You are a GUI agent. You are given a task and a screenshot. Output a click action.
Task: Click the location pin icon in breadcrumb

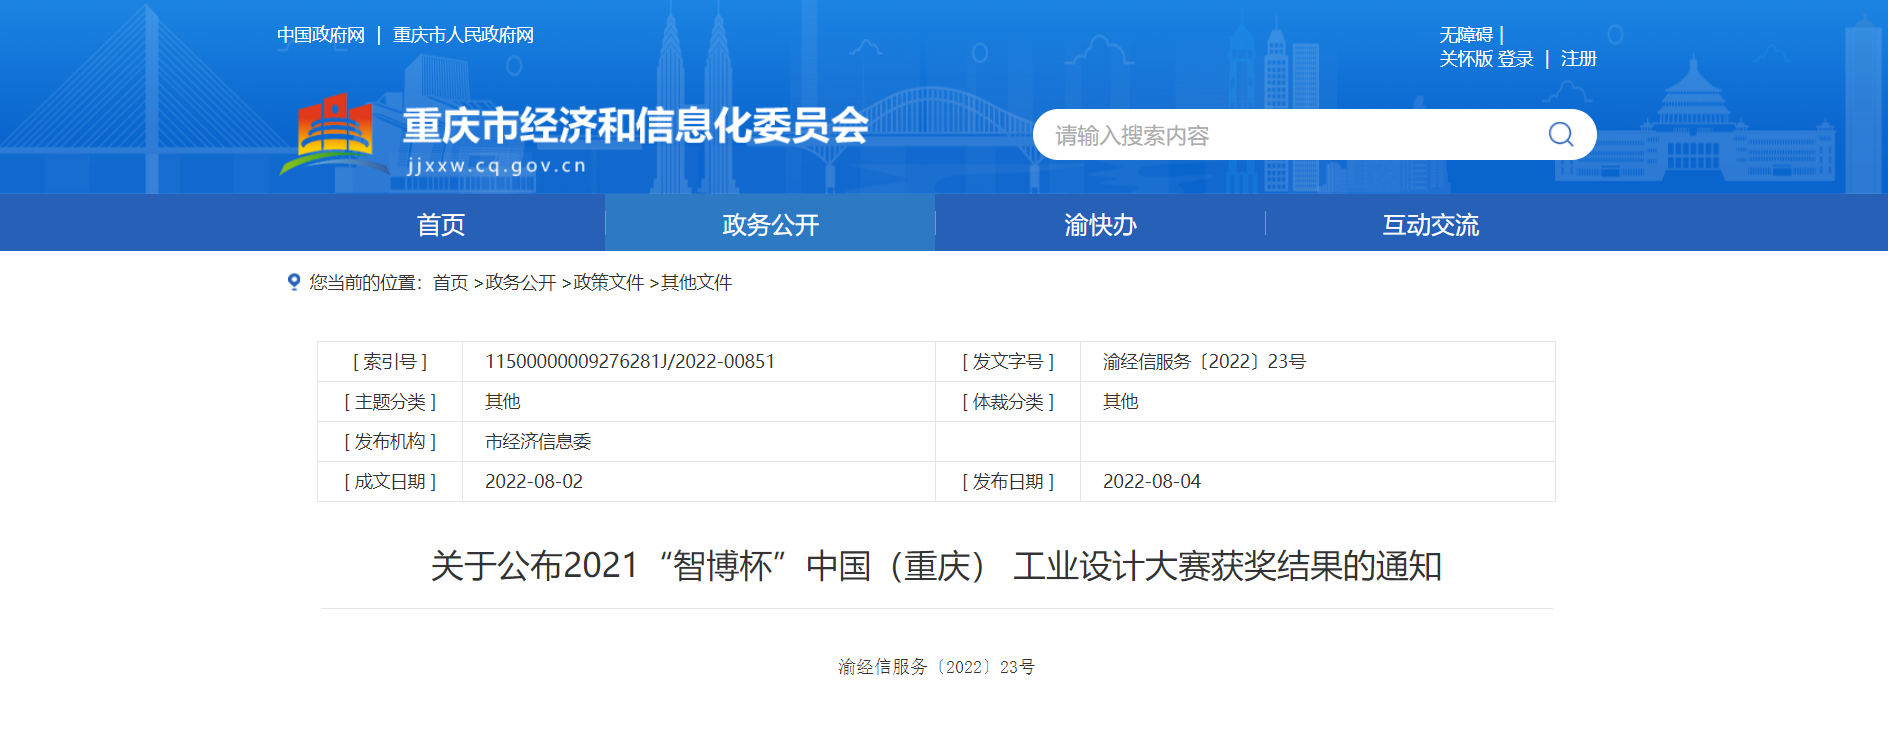pos(293,282)
